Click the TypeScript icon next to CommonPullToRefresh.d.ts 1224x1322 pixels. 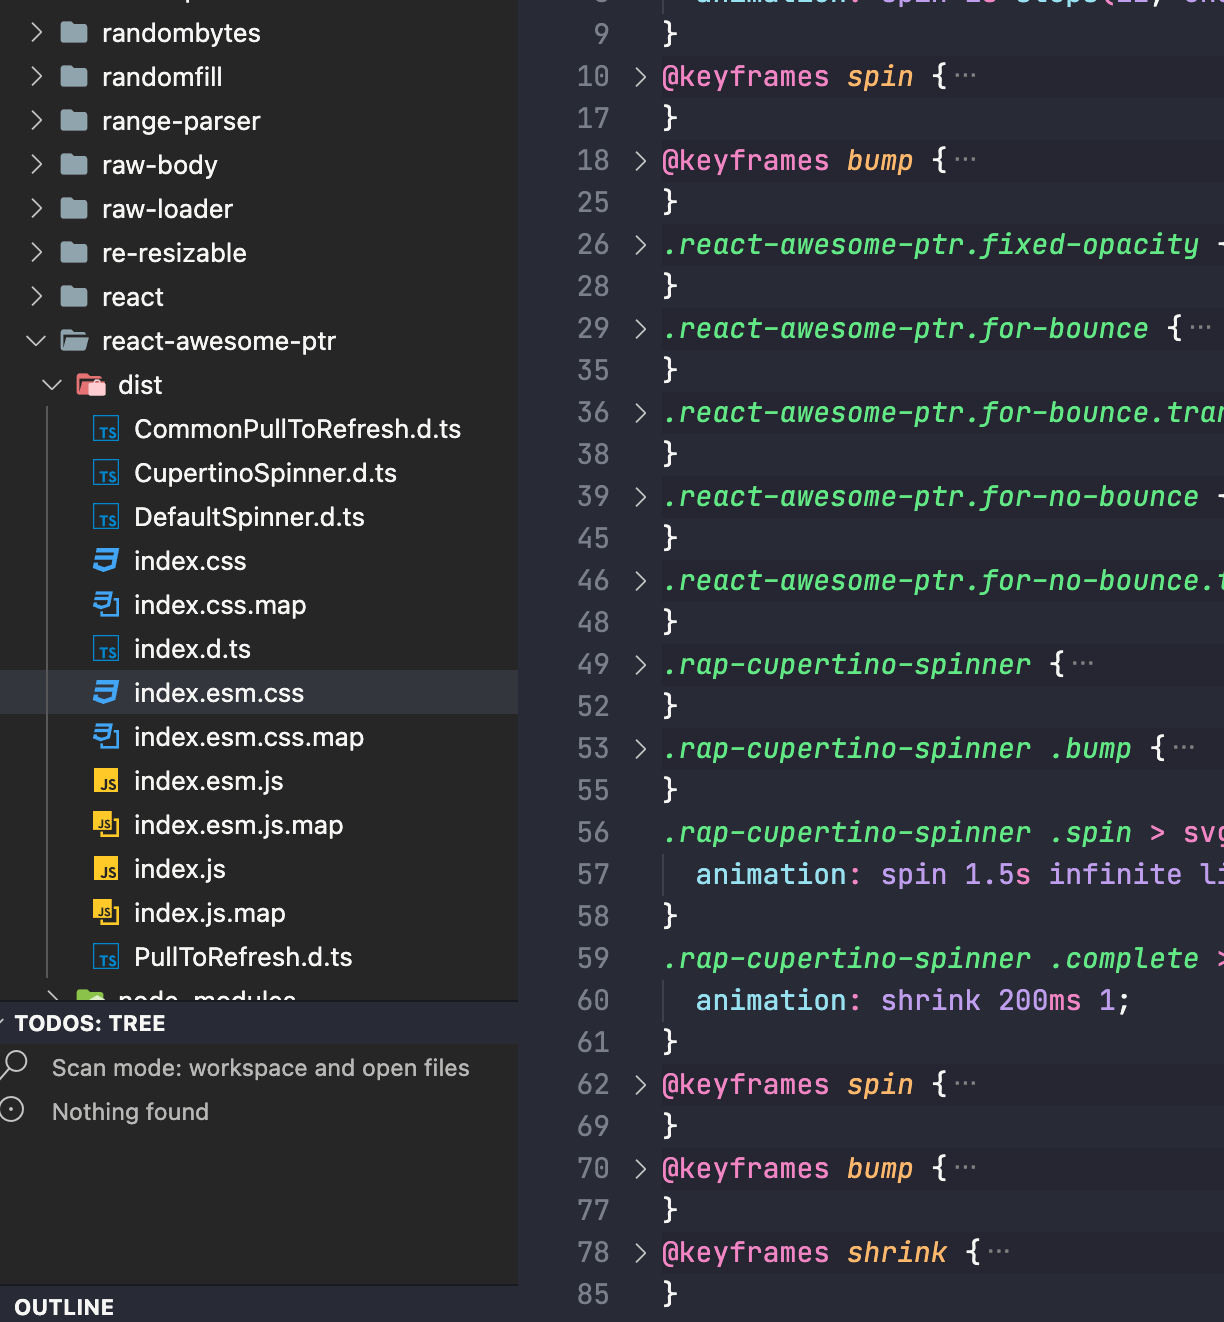tap(106, 429)
